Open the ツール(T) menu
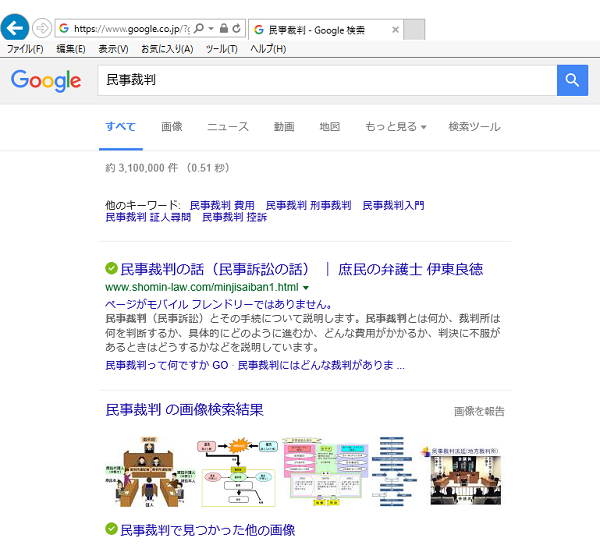Viewport: 600px width, 545px height. 222,49
